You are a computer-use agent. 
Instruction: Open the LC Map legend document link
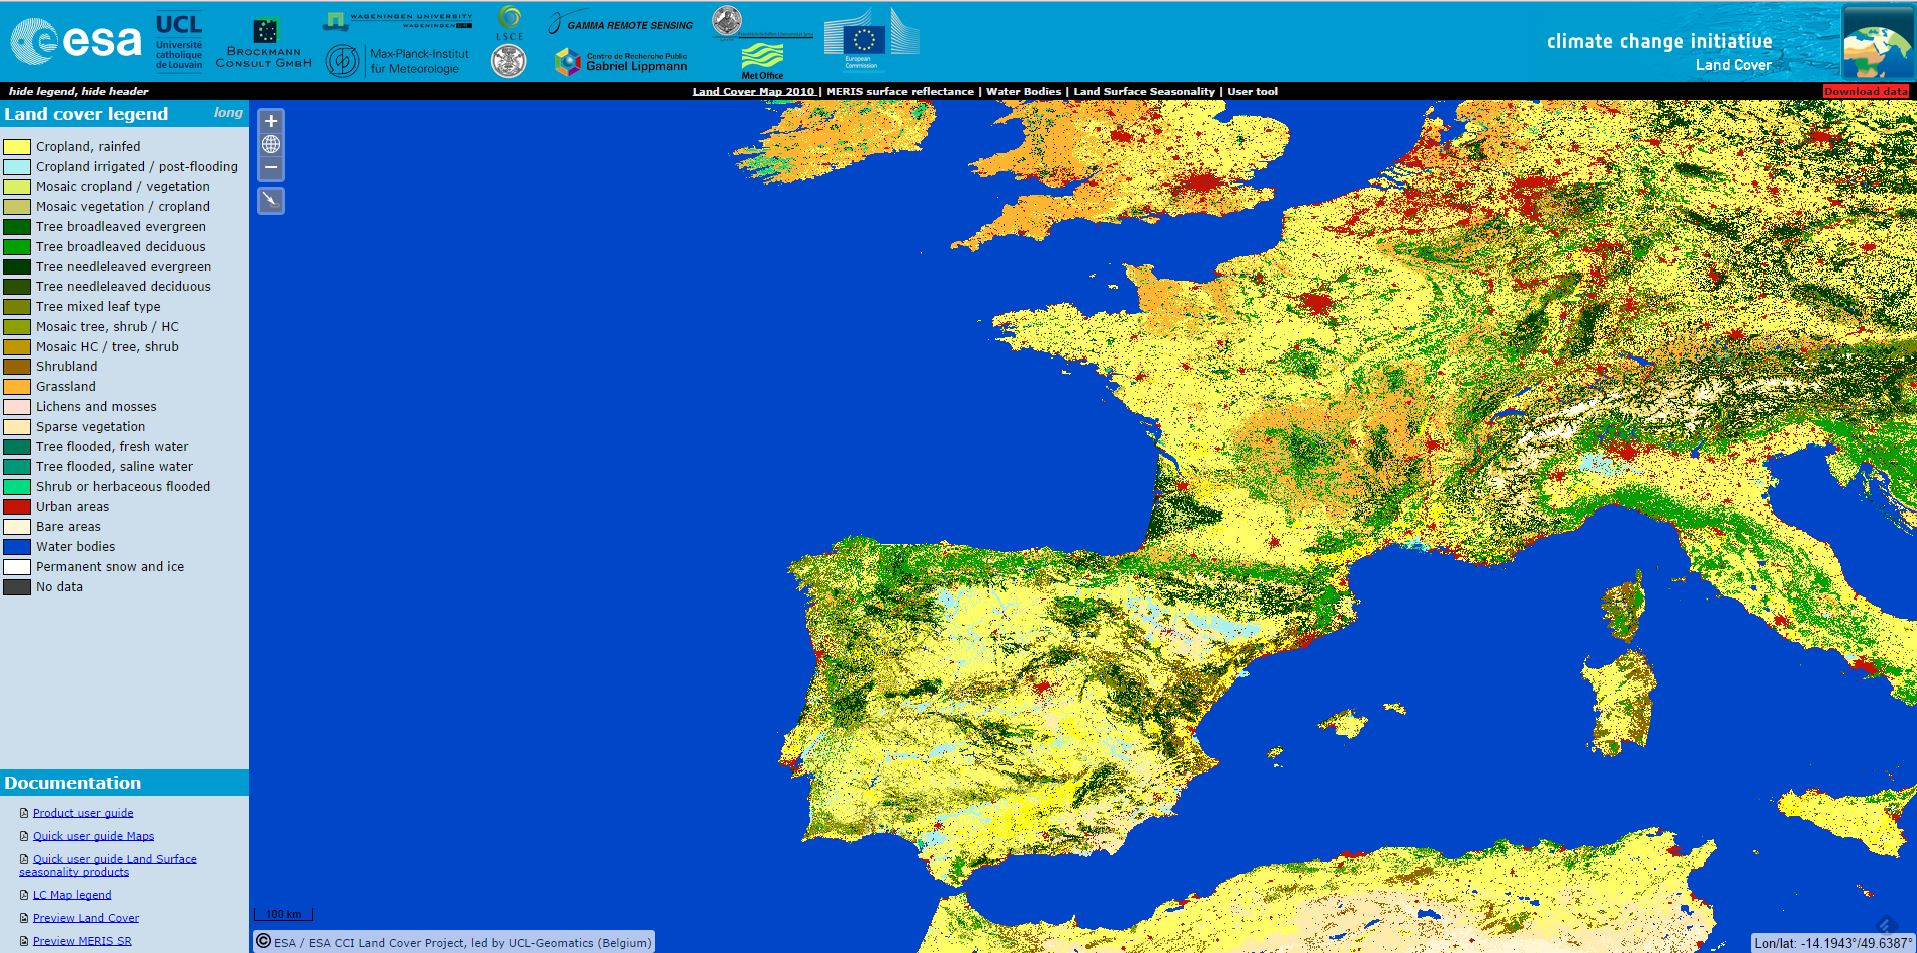72,895
